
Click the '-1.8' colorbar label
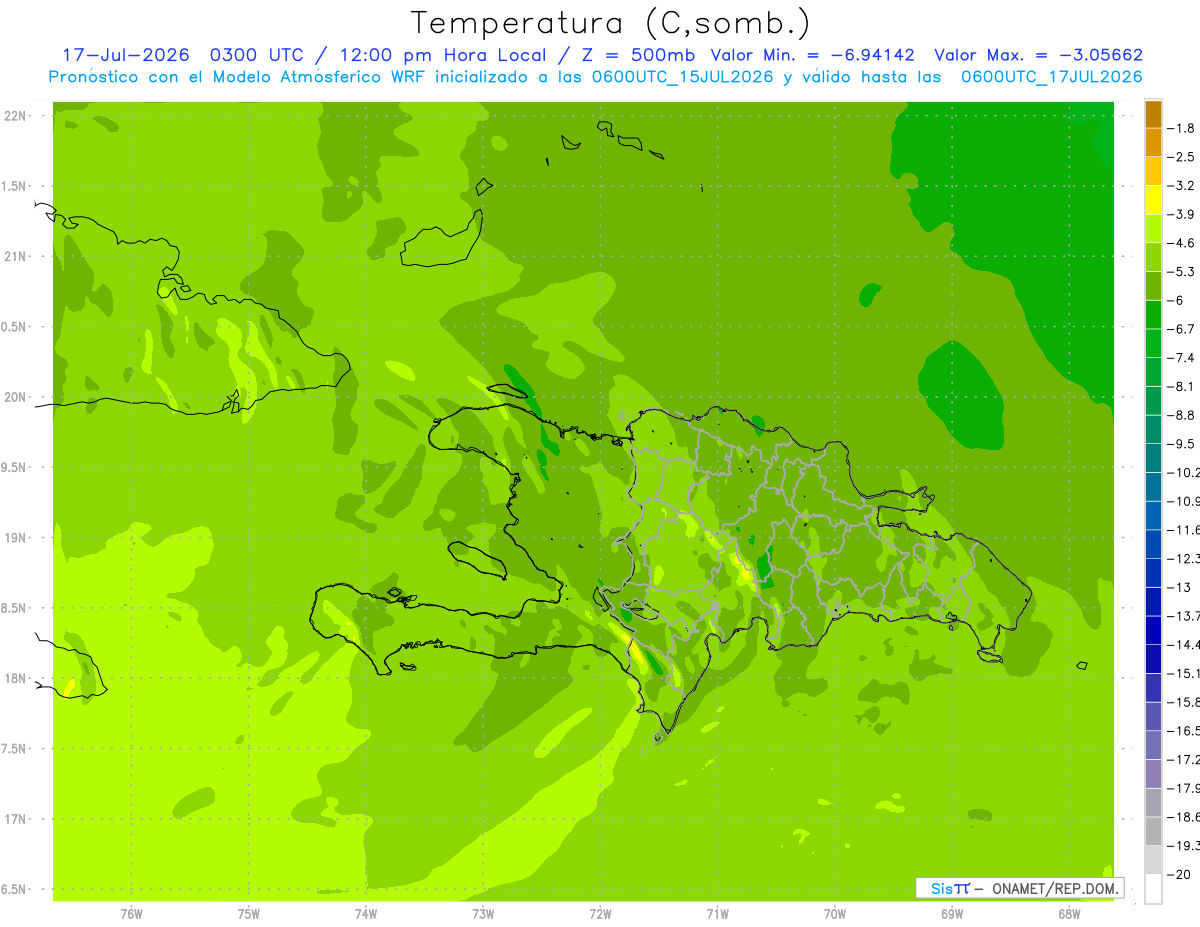pos(1181,128)
